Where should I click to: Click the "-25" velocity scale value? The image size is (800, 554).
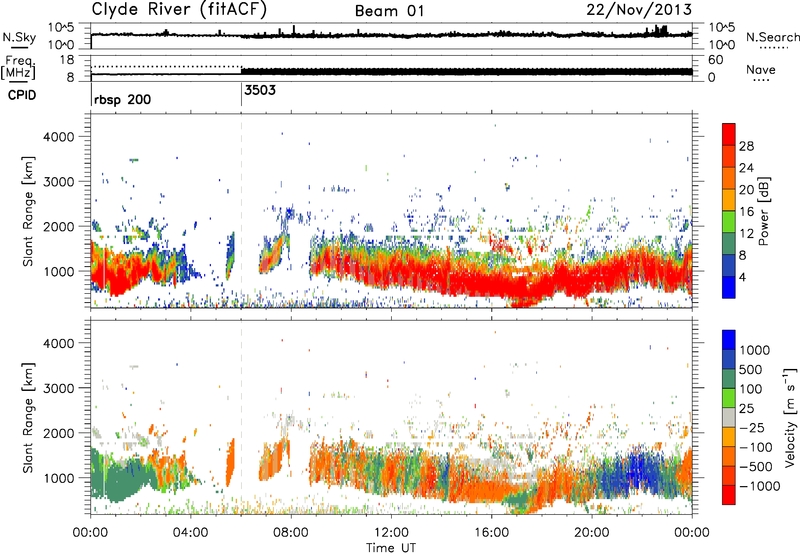753,427
